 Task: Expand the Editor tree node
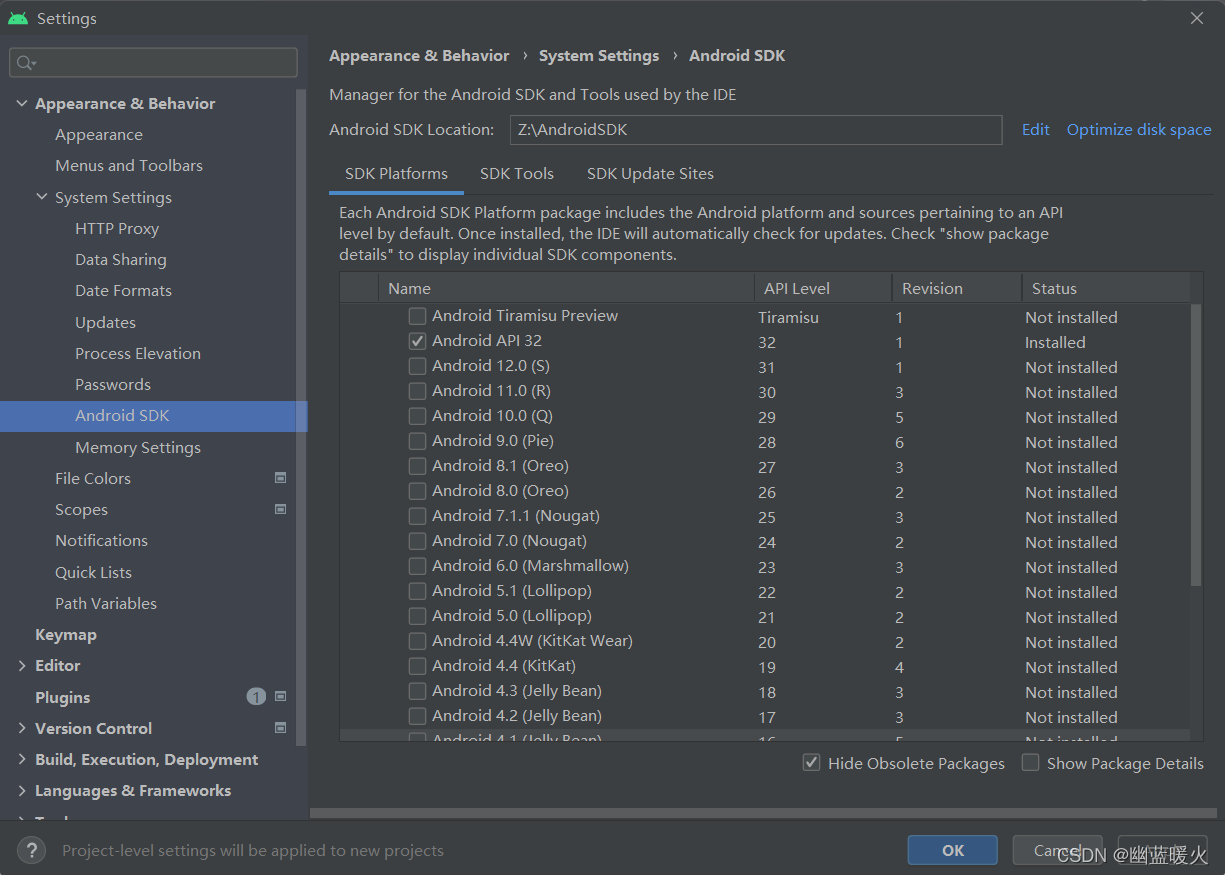(x=22, y=665)
